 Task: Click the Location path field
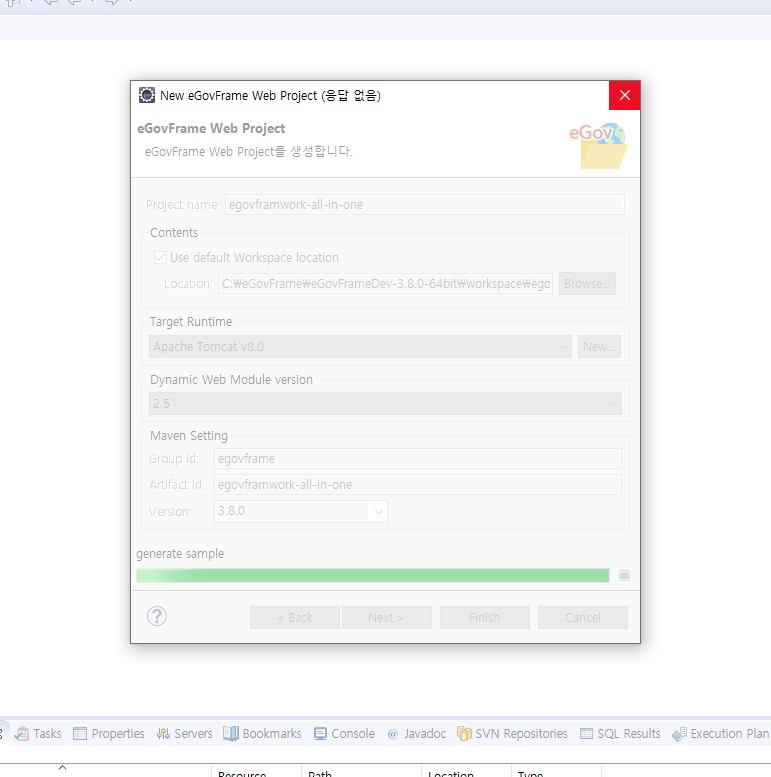(x=386, y=283)
